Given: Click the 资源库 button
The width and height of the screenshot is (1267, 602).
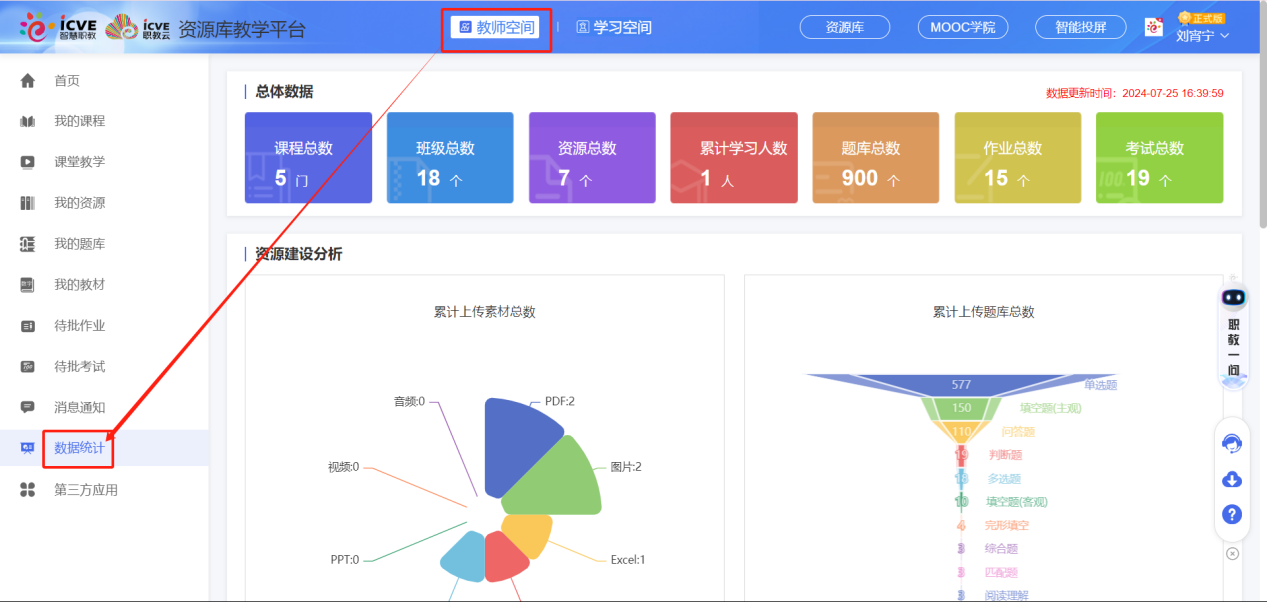Looking at the screenshot, I should 844,28.
